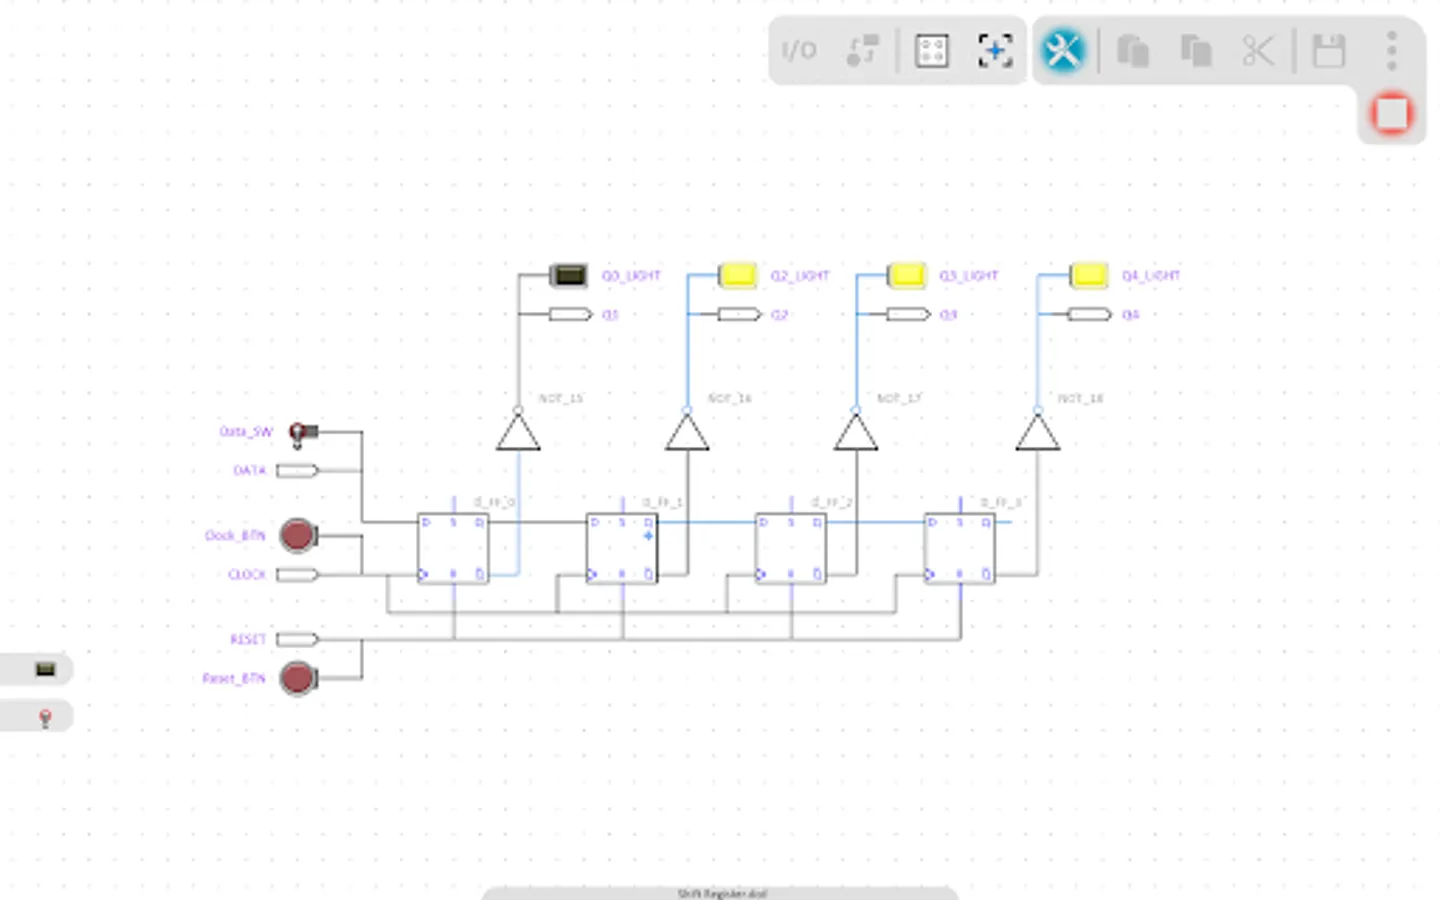Select the NOT_18 inverter gate
Viewport: 1440px width, 900px height.
pos(1038,431)
